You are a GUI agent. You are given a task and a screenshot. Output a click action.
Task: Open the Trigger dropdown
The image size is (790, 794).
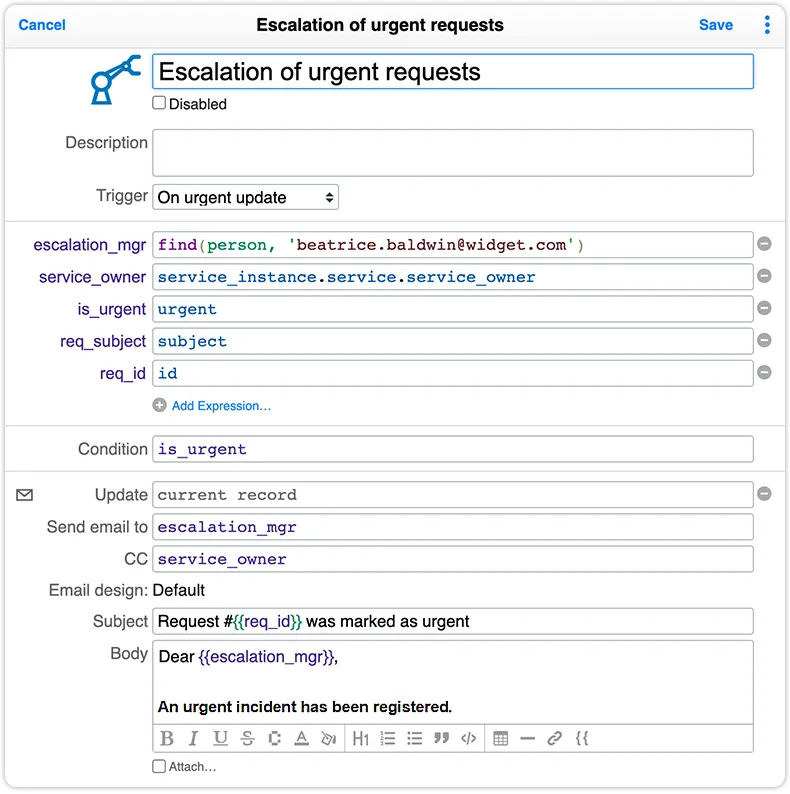pyautogui.click(x=246, y=197)
